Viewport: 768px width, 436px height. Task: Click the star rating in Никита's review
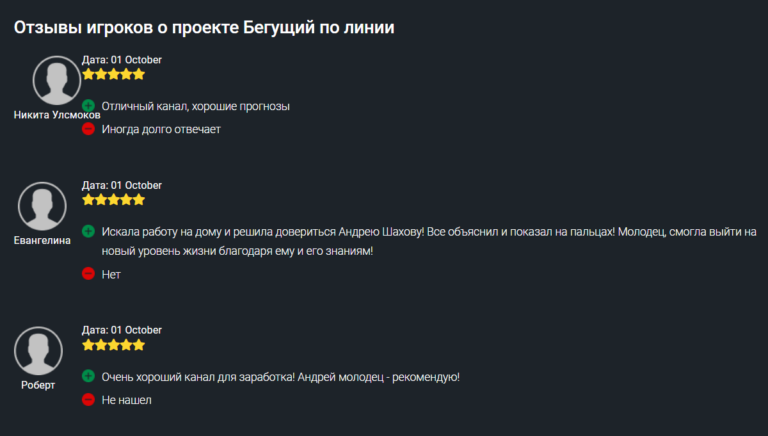[113, 74]
